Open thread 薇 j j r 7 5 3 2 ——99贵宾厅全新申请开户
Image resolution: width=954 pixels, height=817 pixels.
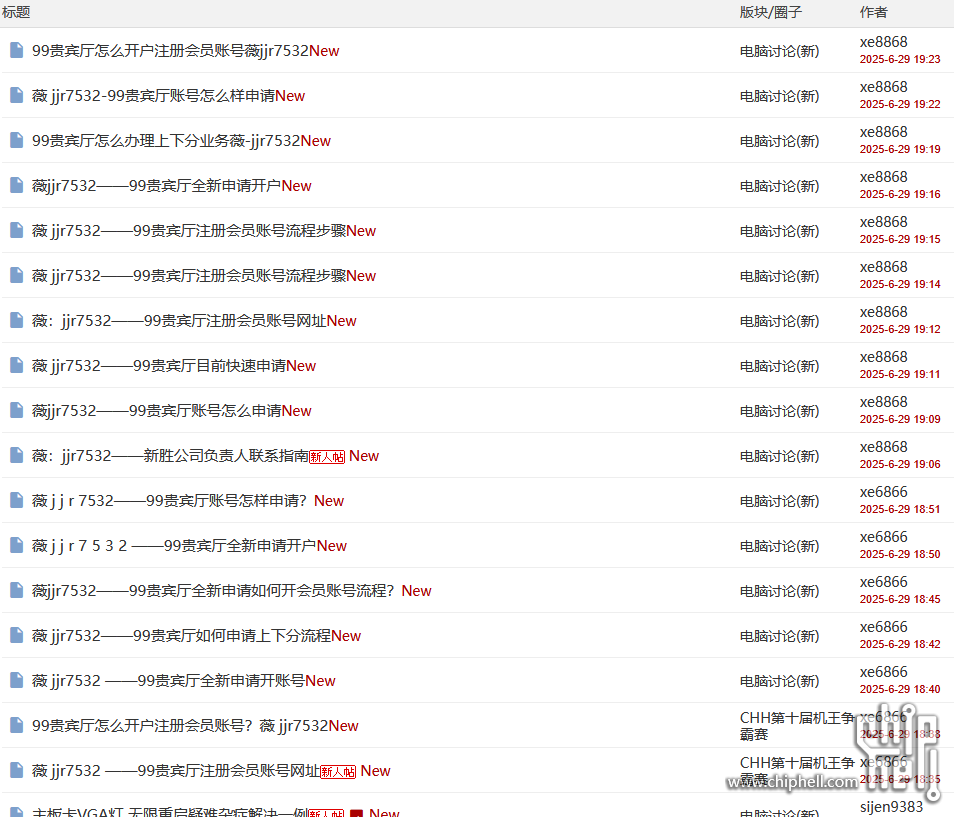pos(174,546)
